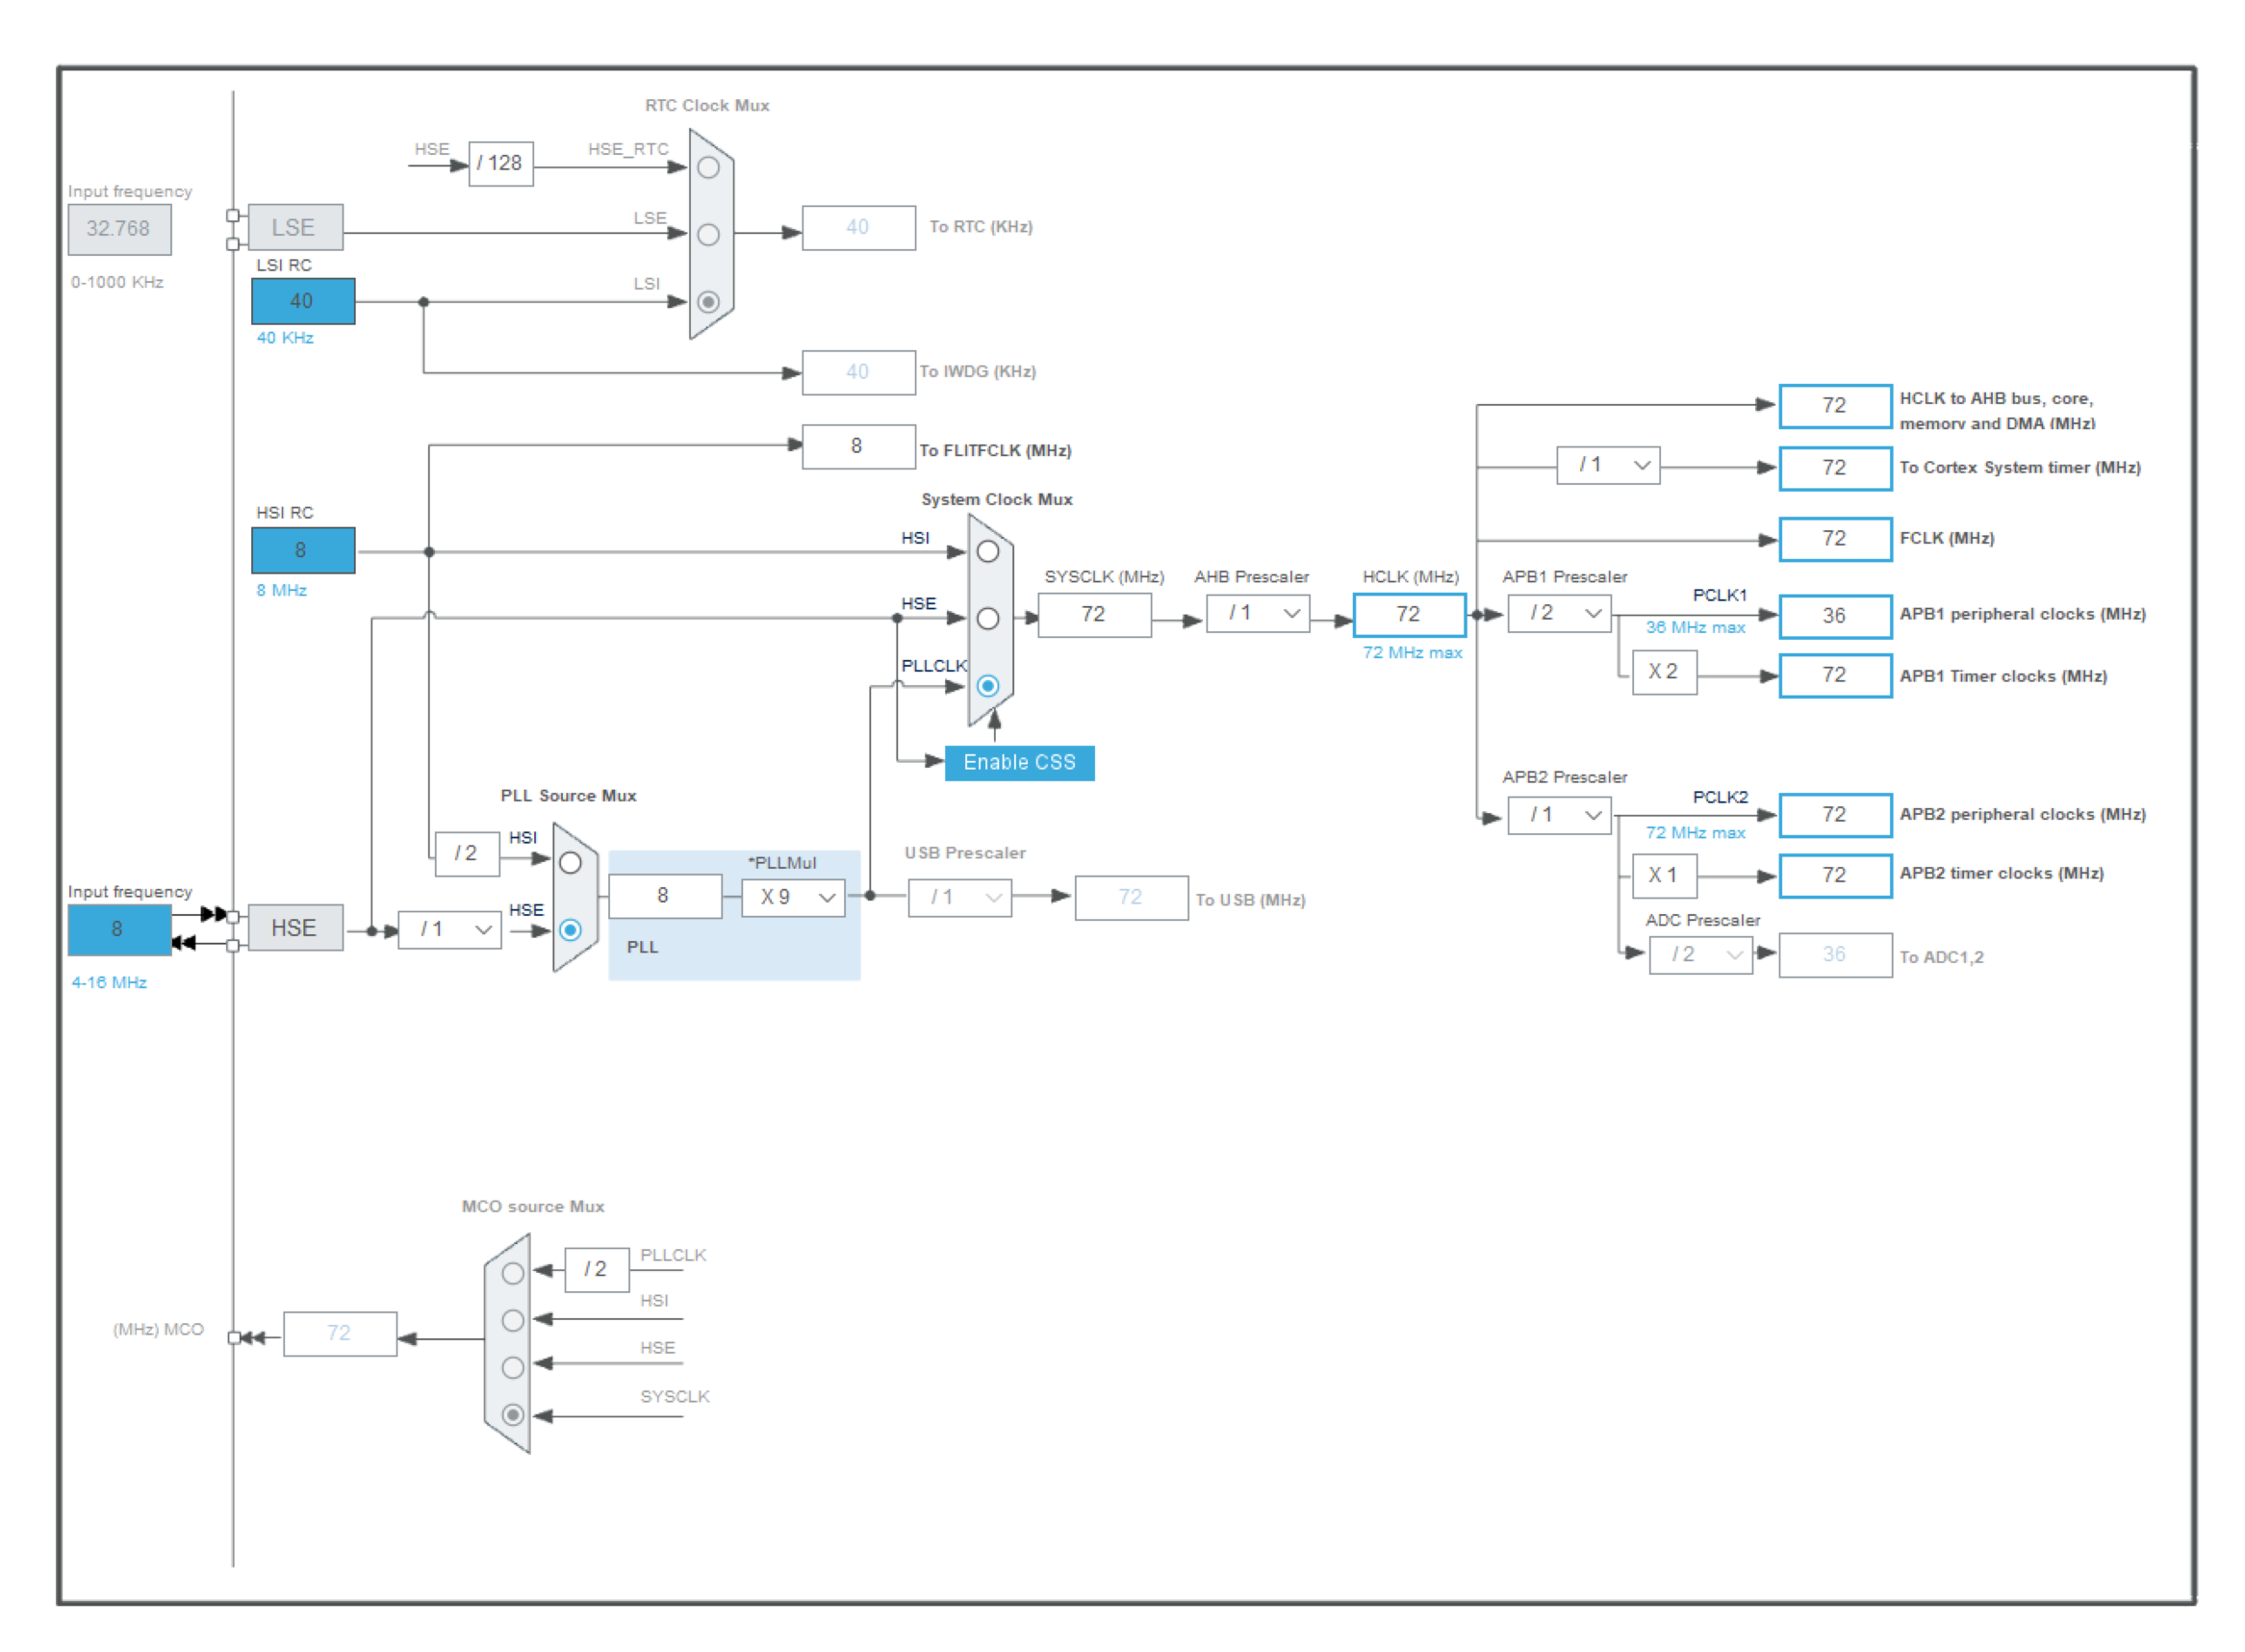2245x1652 pixels.
Task: Click the HCLK to AHB bus value field
Action: [x=1835, y=406]
